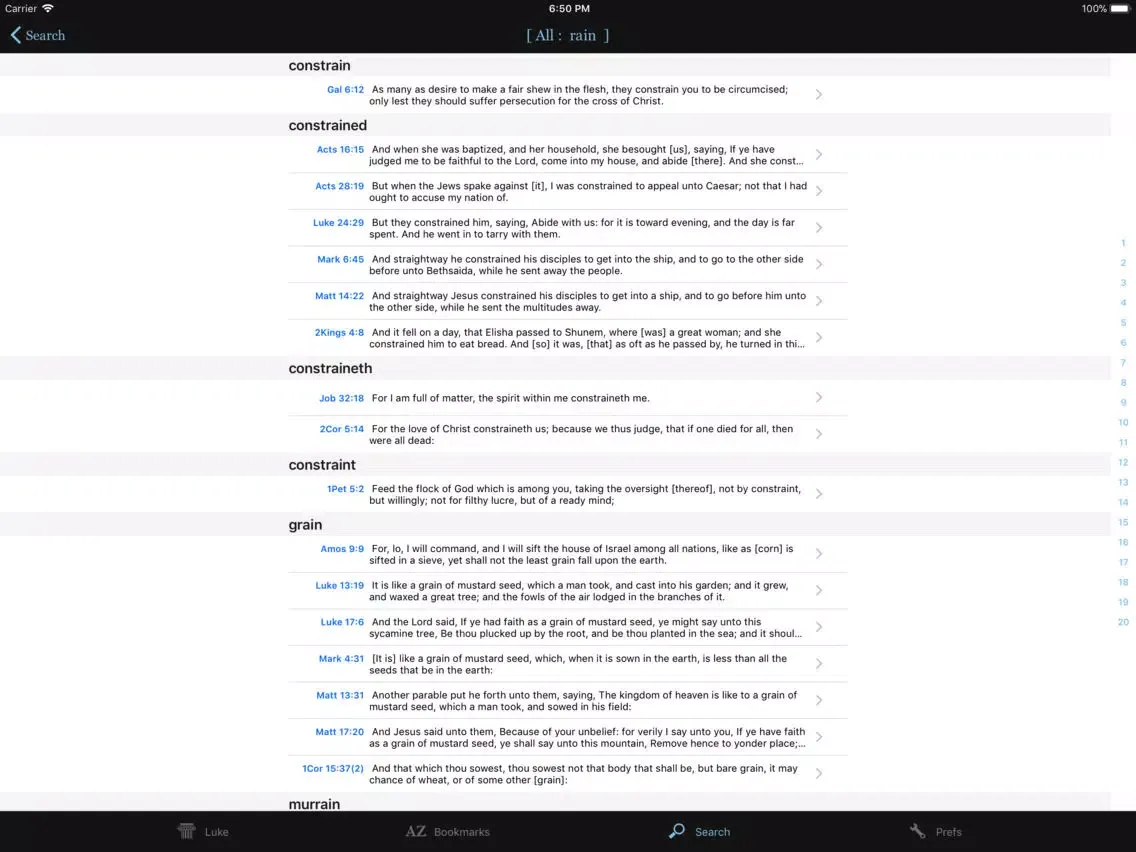Tap the "constrain" section header
This screenshot has height=852, width=1136.
tap(319, 66)
